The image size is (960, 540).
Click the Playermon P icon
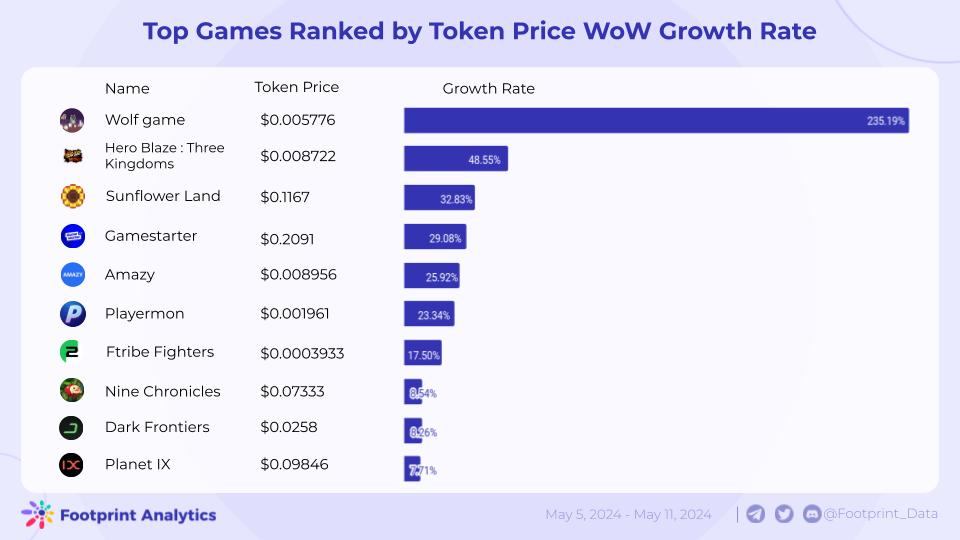pyautogui.click(x=71, y=313)
